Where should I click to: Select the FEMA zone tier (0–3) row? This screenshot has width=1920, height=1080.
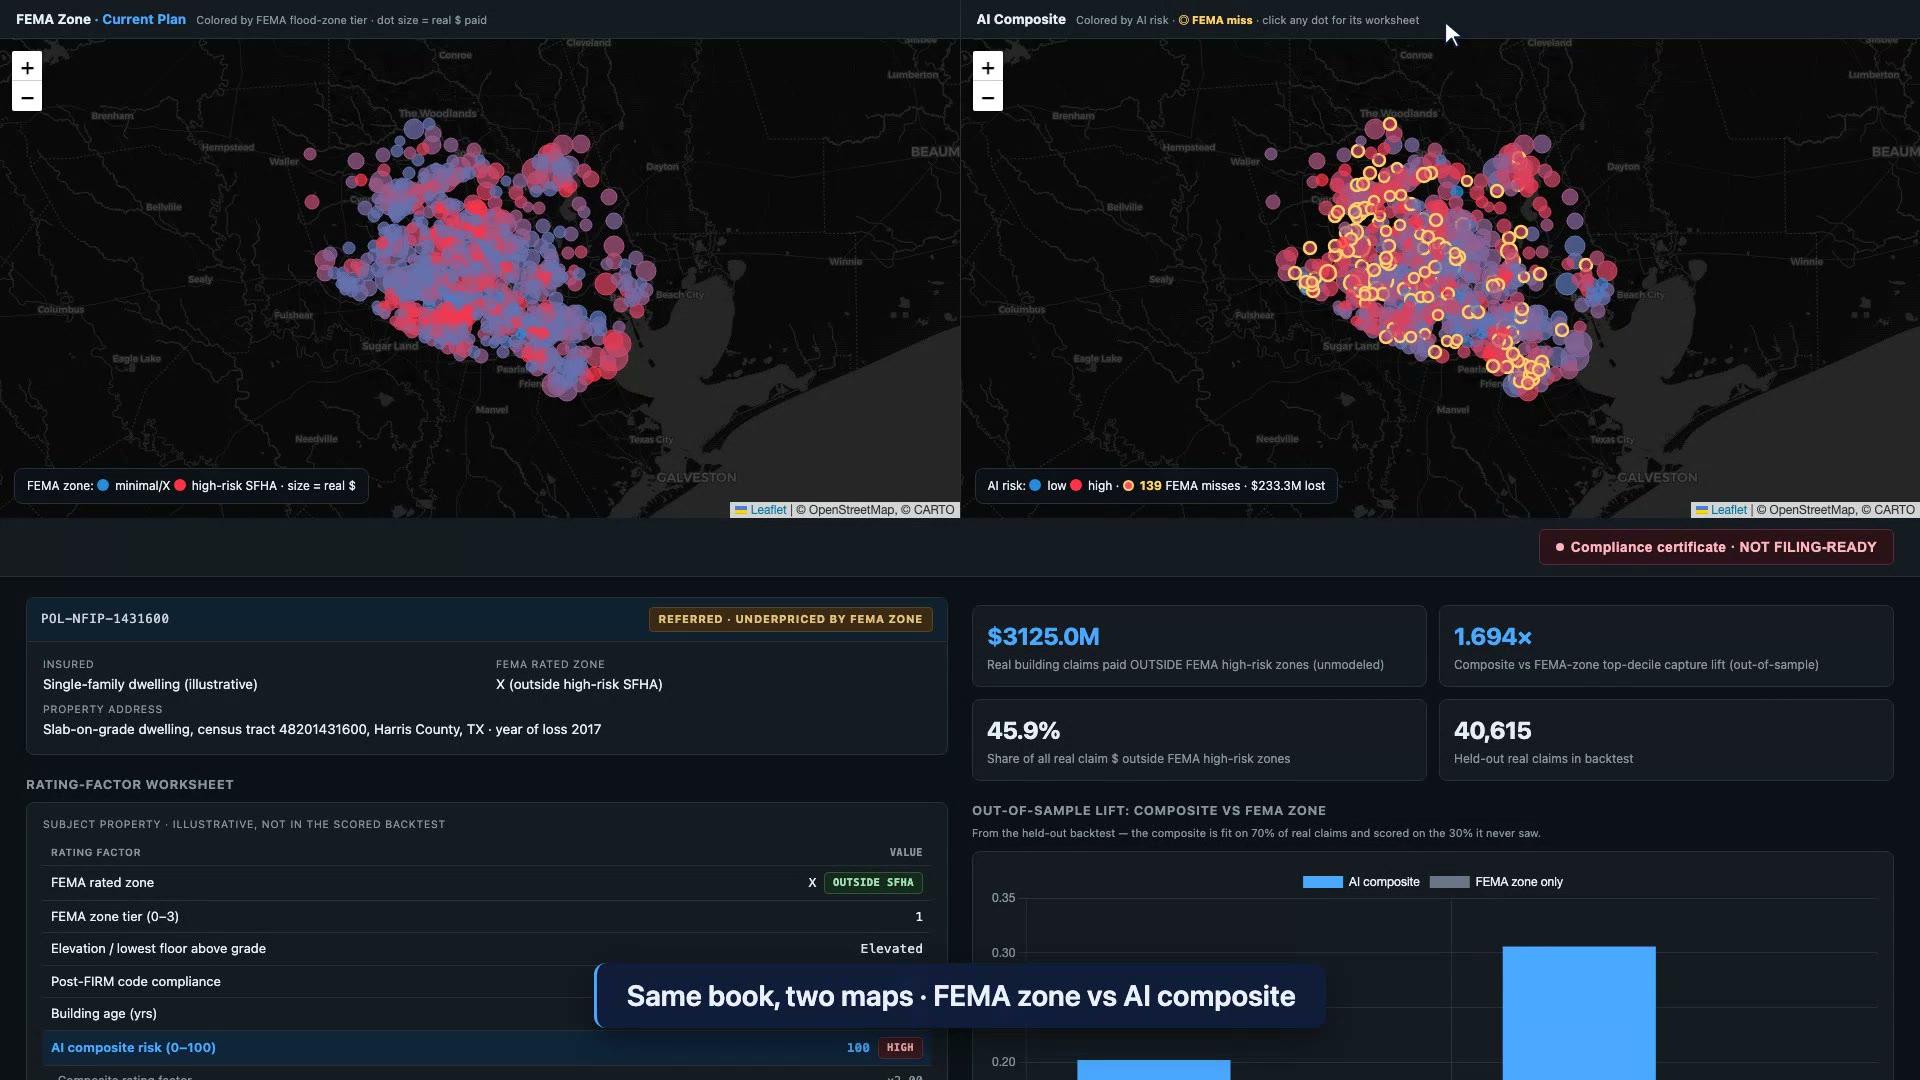pos(486,916)
